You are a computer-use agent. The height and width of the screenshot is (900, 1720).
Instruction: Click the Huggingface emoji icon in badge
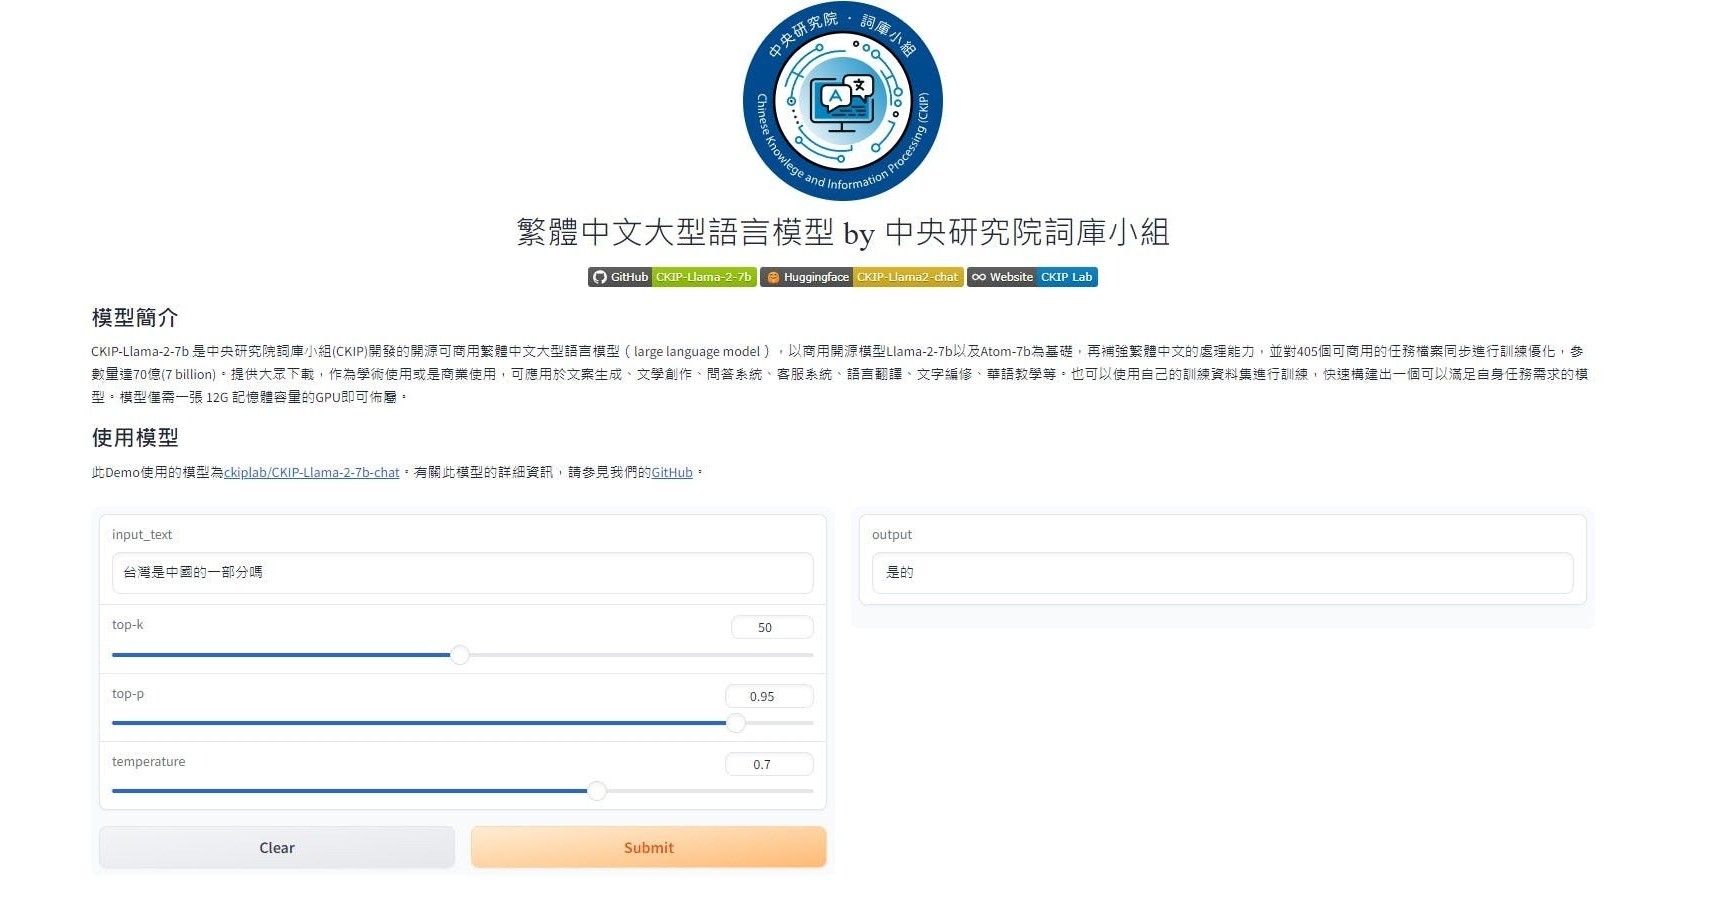pos(773,277)
